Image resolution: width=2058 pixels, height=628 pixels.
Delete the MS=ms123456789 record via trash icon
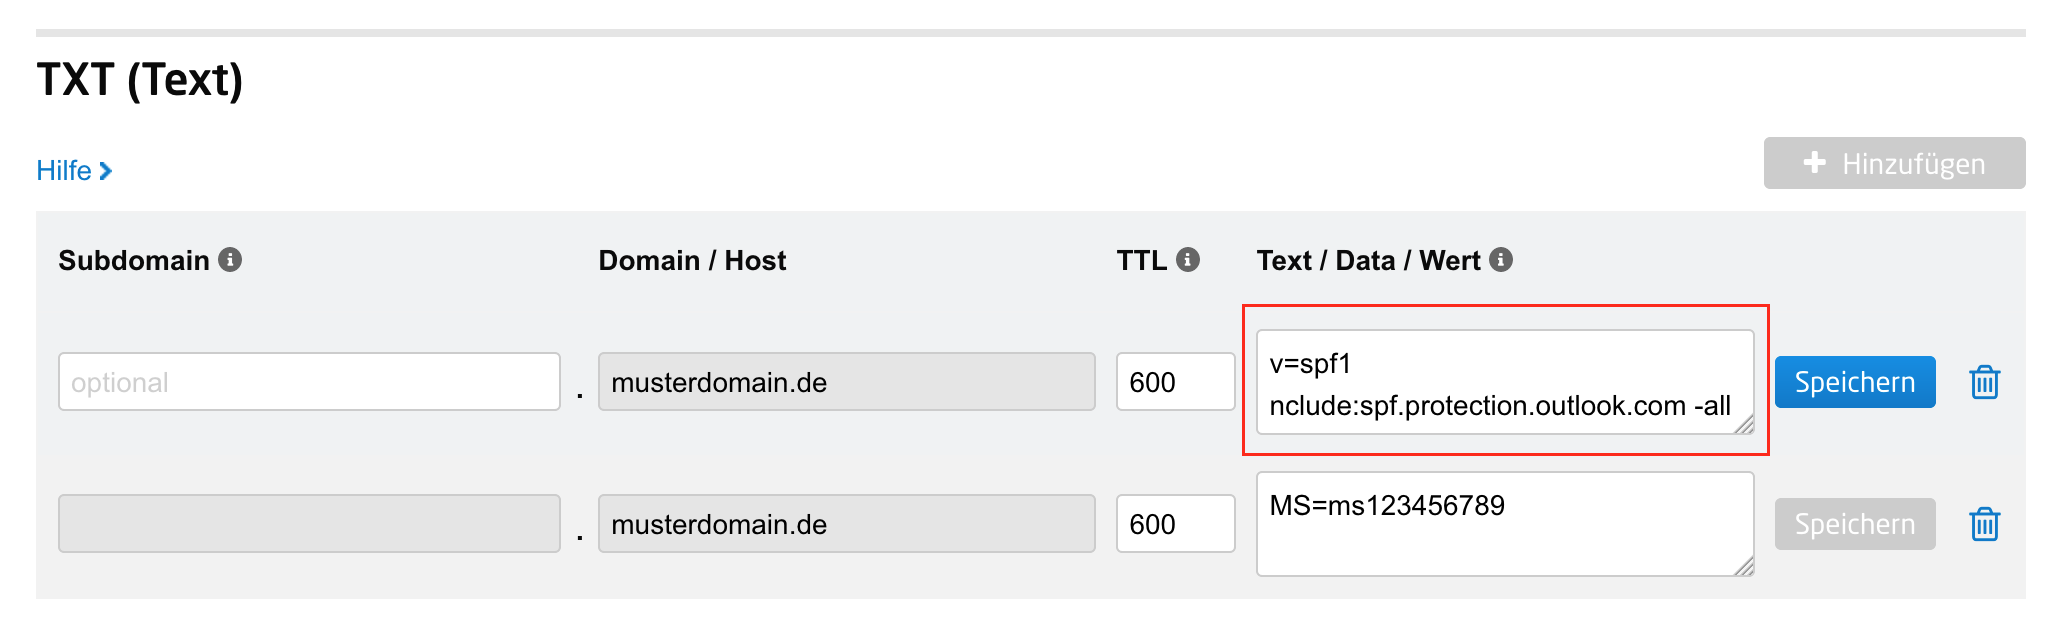click(1984, 524)
